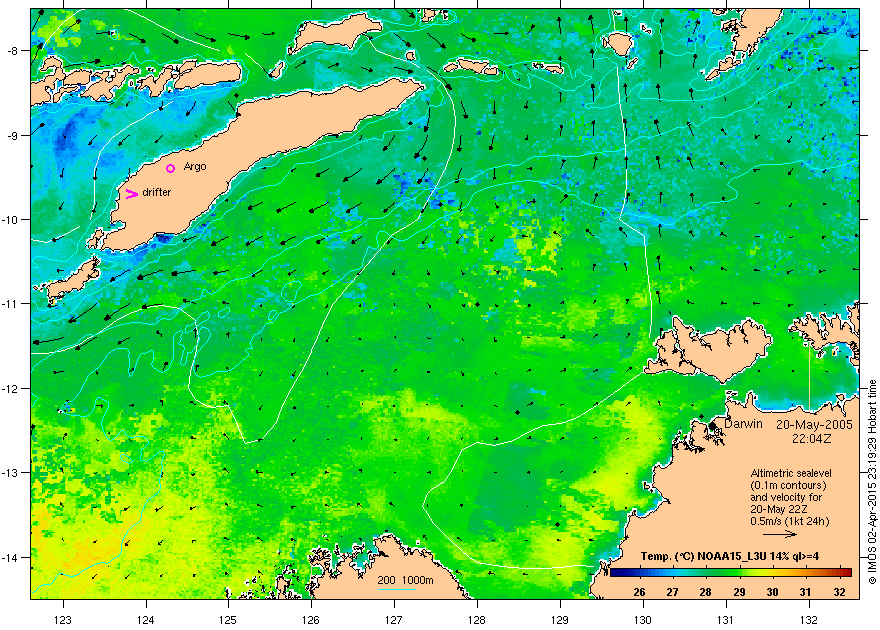Click the cyan depth contour legend line
Image resolution: width=880 pixels, height=630 pixels.
(x=397, y=589)
